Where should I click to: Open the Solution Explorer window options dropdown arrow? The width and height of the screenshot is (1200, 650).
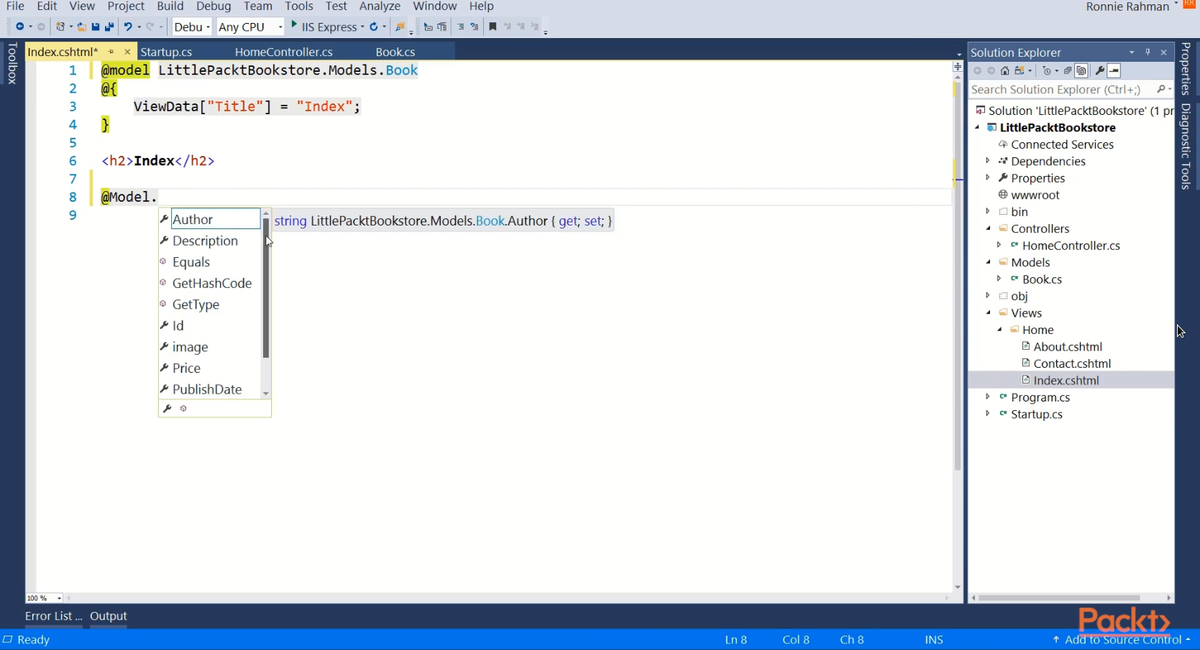point(1131,52)
